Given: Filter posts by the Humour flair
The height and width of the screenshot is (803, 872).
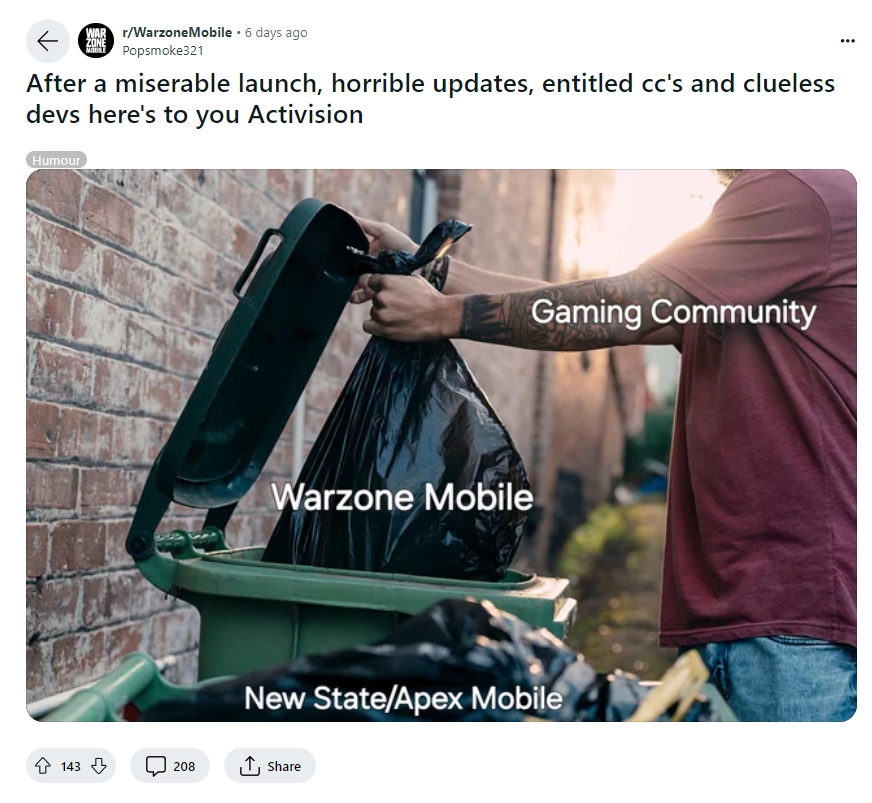Looking at the screenshot, I should click(56, 160).
